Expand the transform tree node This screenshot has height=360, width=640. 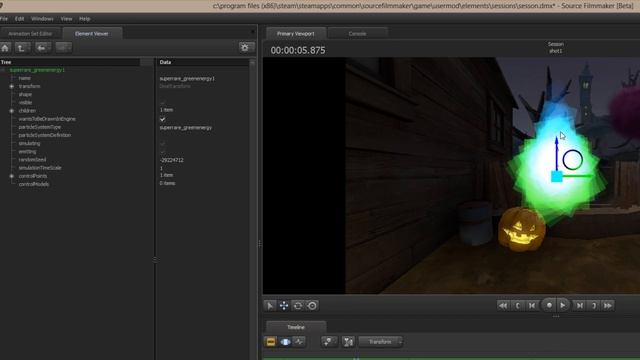(x=11, y=87)
